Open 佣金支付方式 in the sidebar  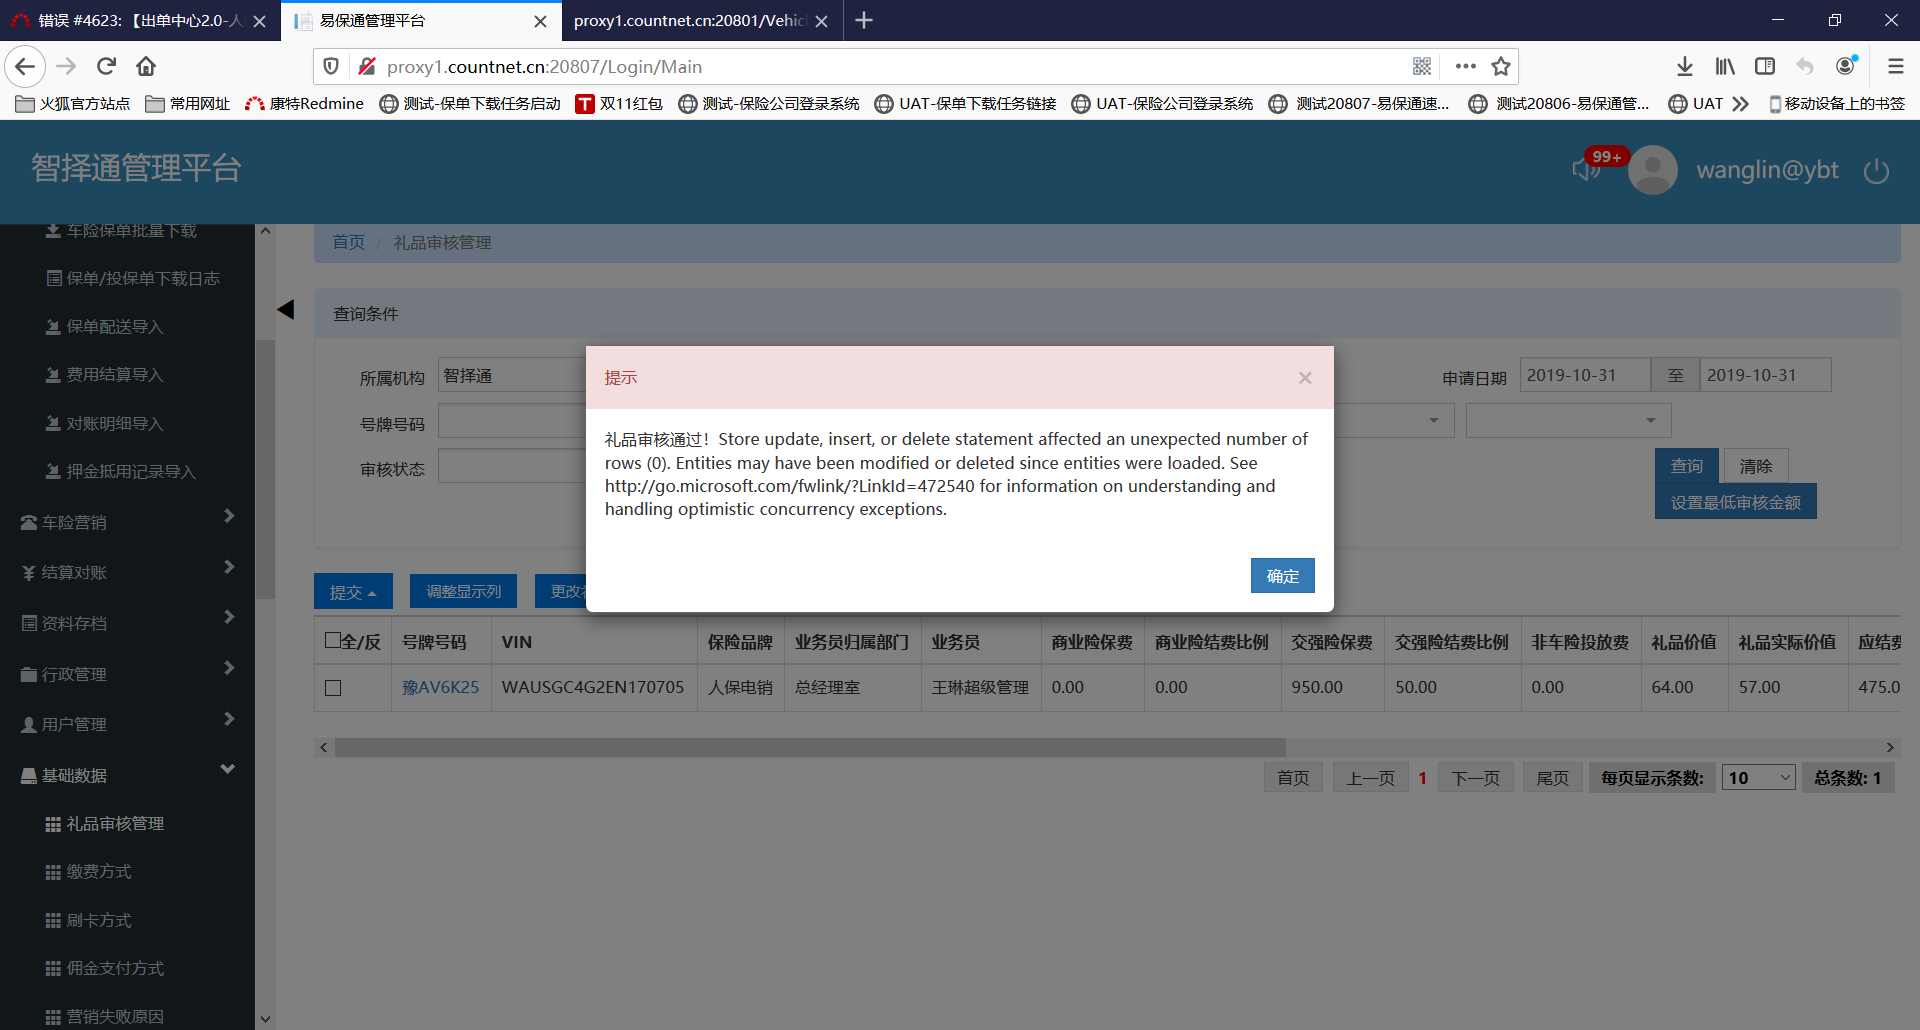click(115, 969)
